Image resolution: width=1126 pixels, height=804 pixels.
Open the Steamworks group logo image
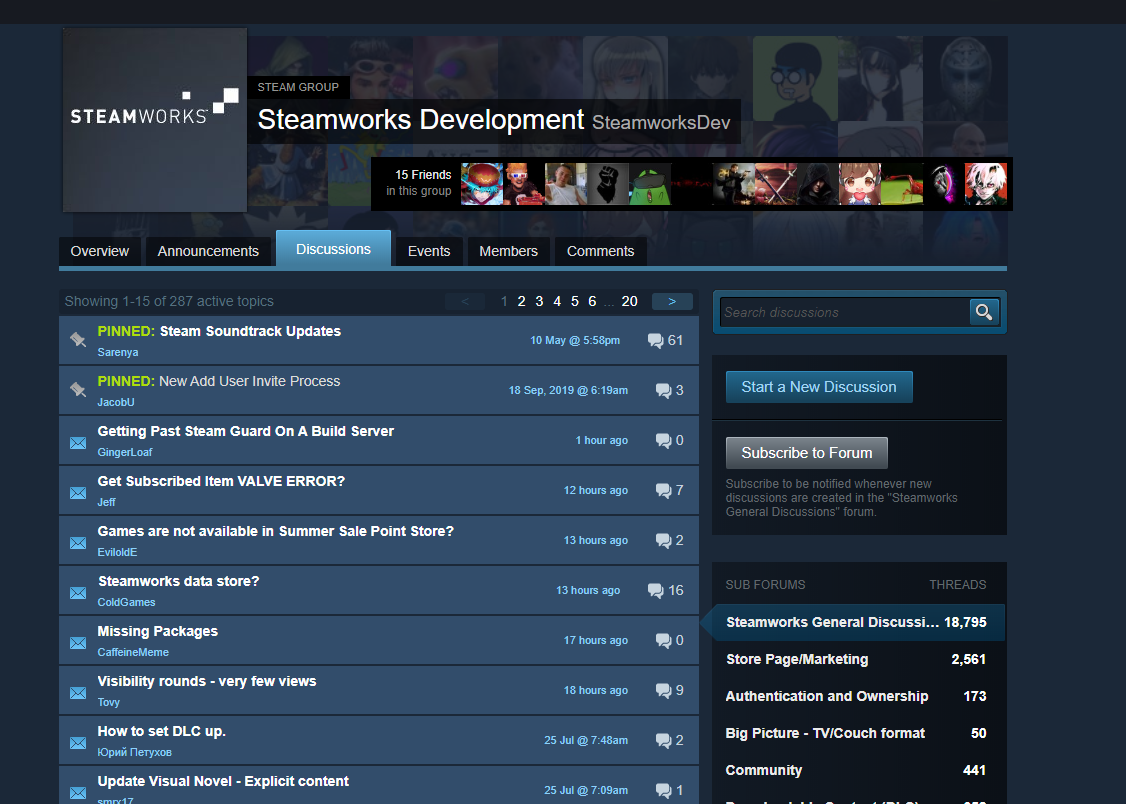(x=155, y=120)
